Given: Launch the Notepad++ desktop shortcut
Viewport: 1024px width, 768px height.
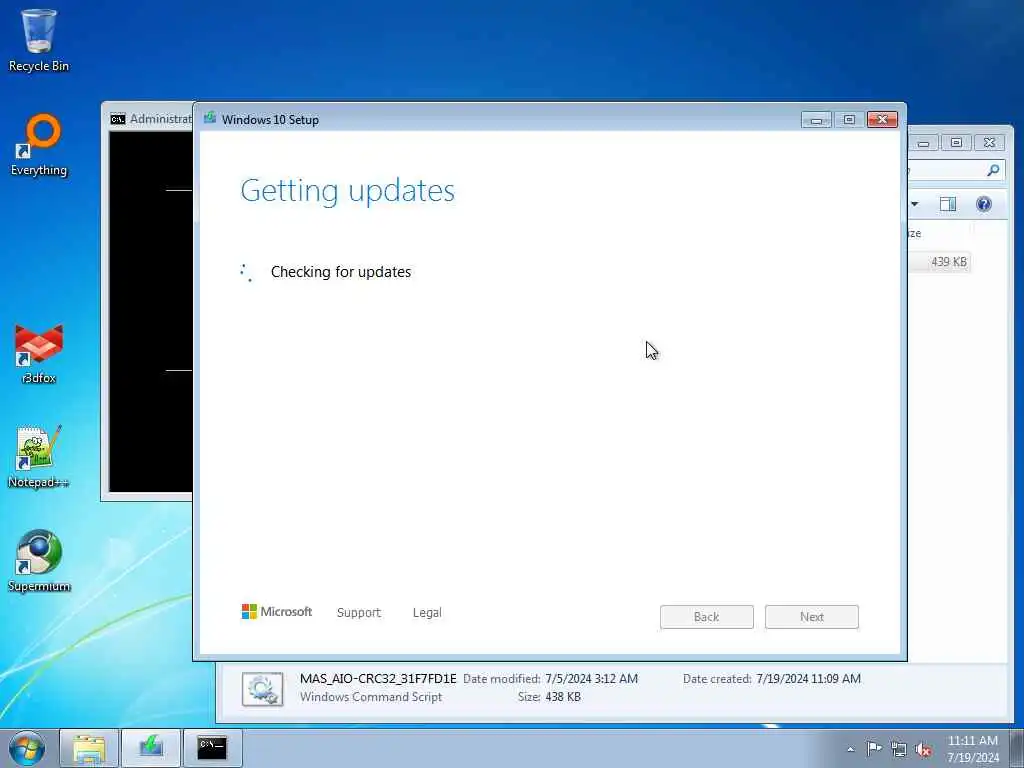Looking at the screenshot, I should pos(39,456).
